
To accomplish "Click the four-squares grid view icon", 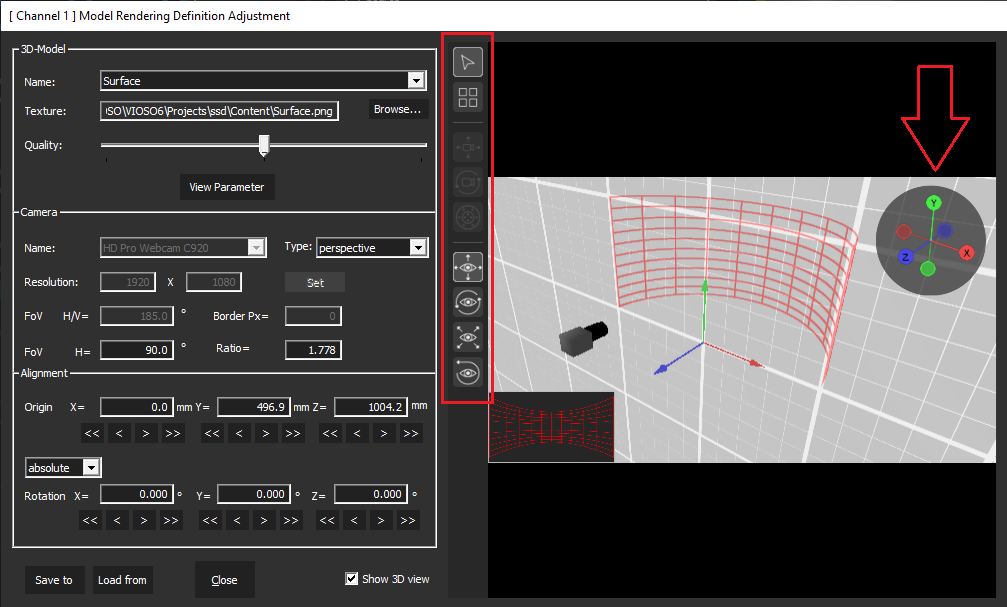I will click(468, 97).
